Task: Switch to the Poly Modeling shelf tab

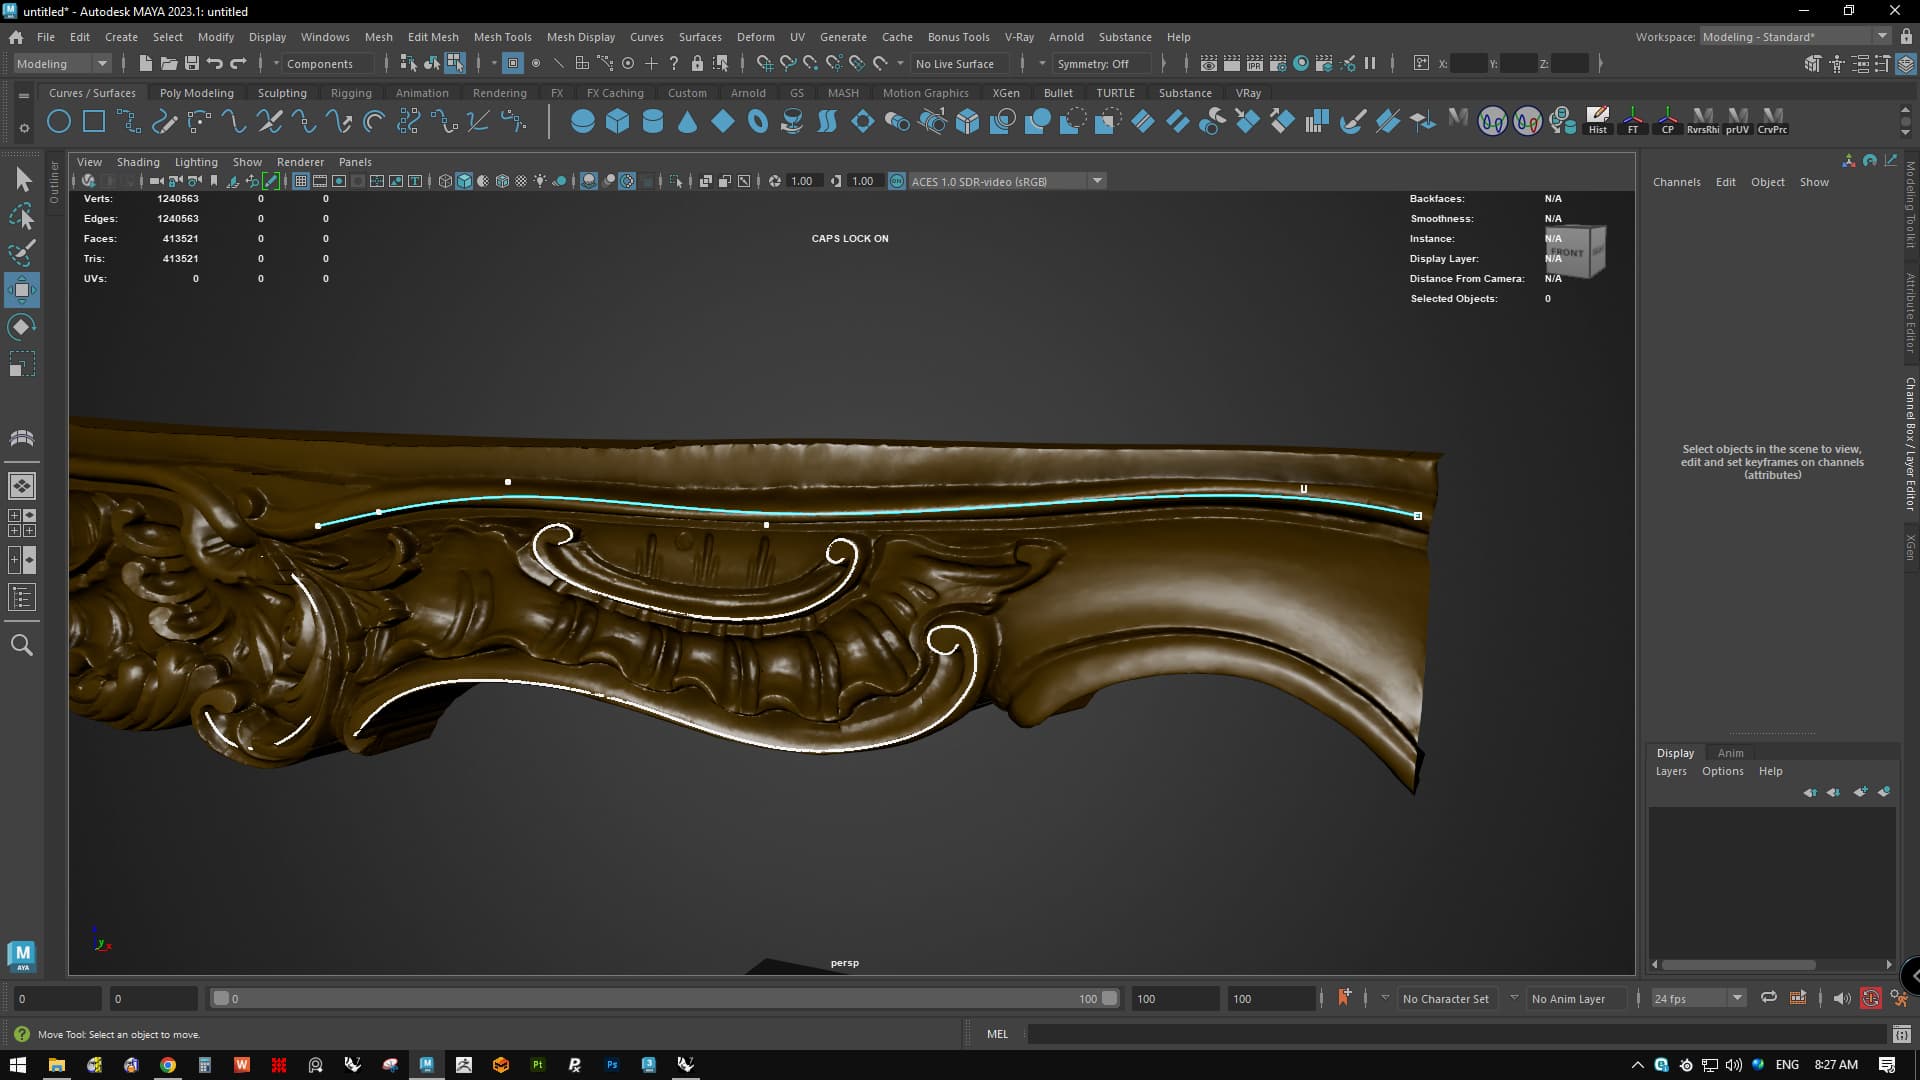Action: coord(196,92)
